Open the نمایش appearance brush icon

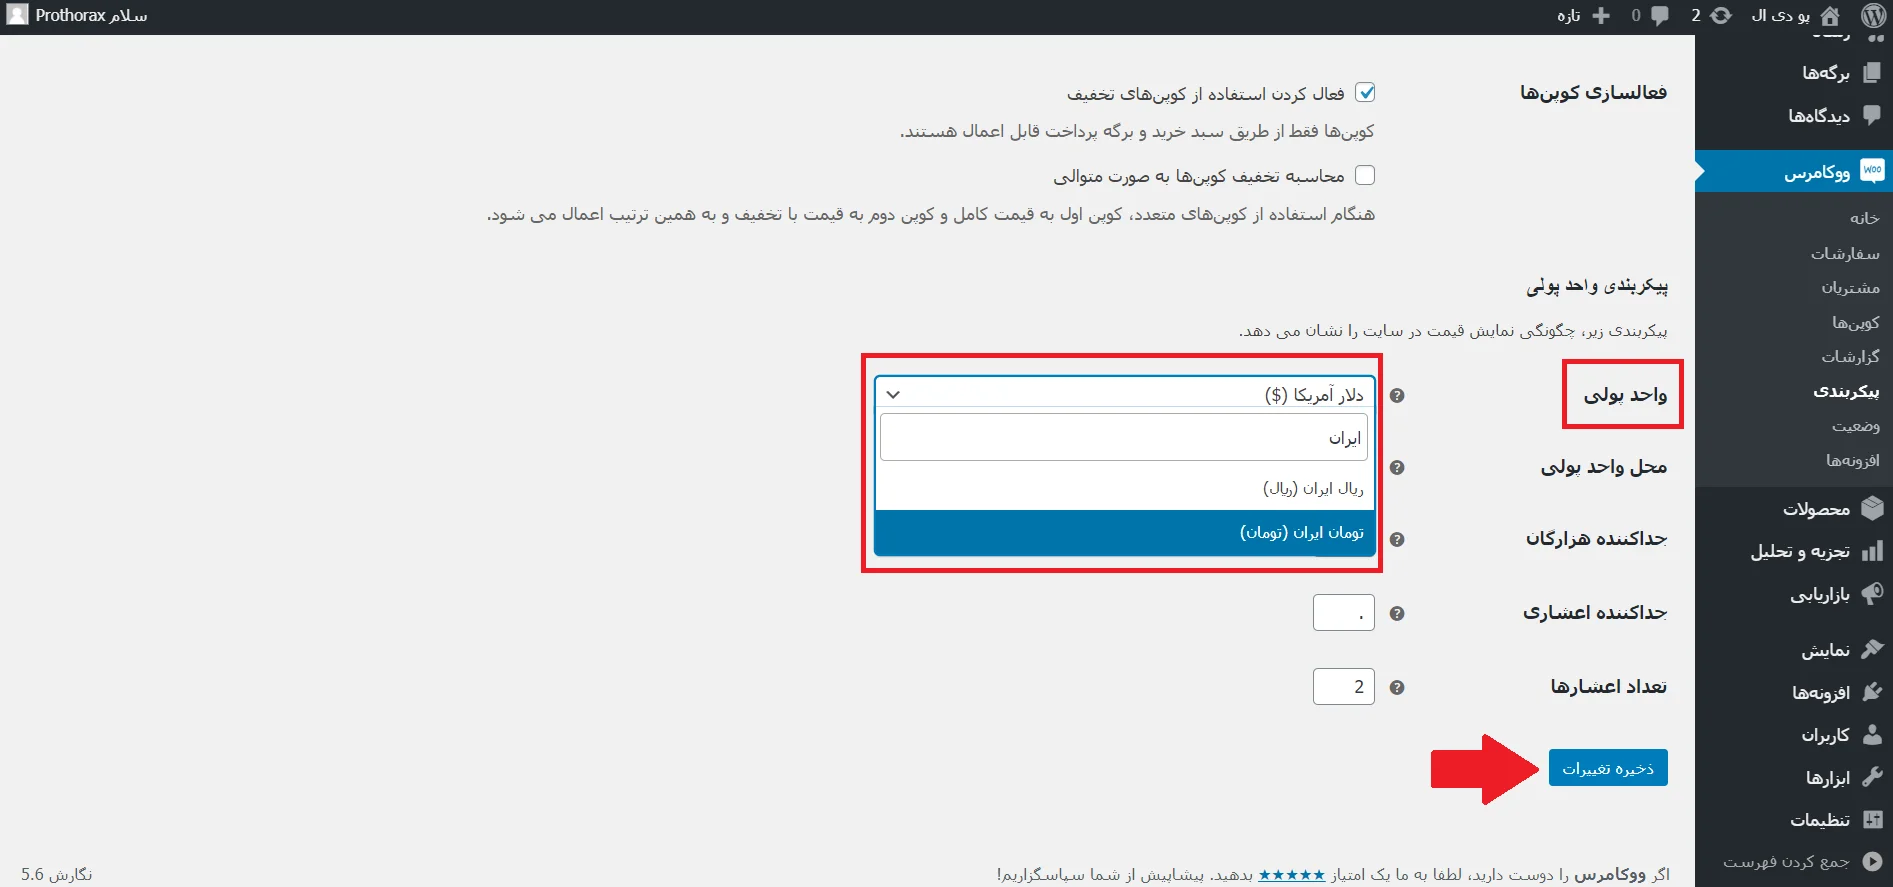(x=1872, y=650)
